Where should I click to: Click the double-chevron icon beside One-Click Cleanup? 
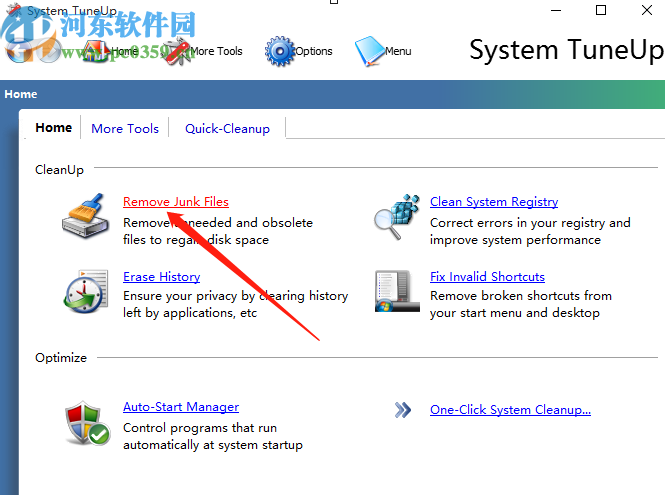click(x=402, y=410)
